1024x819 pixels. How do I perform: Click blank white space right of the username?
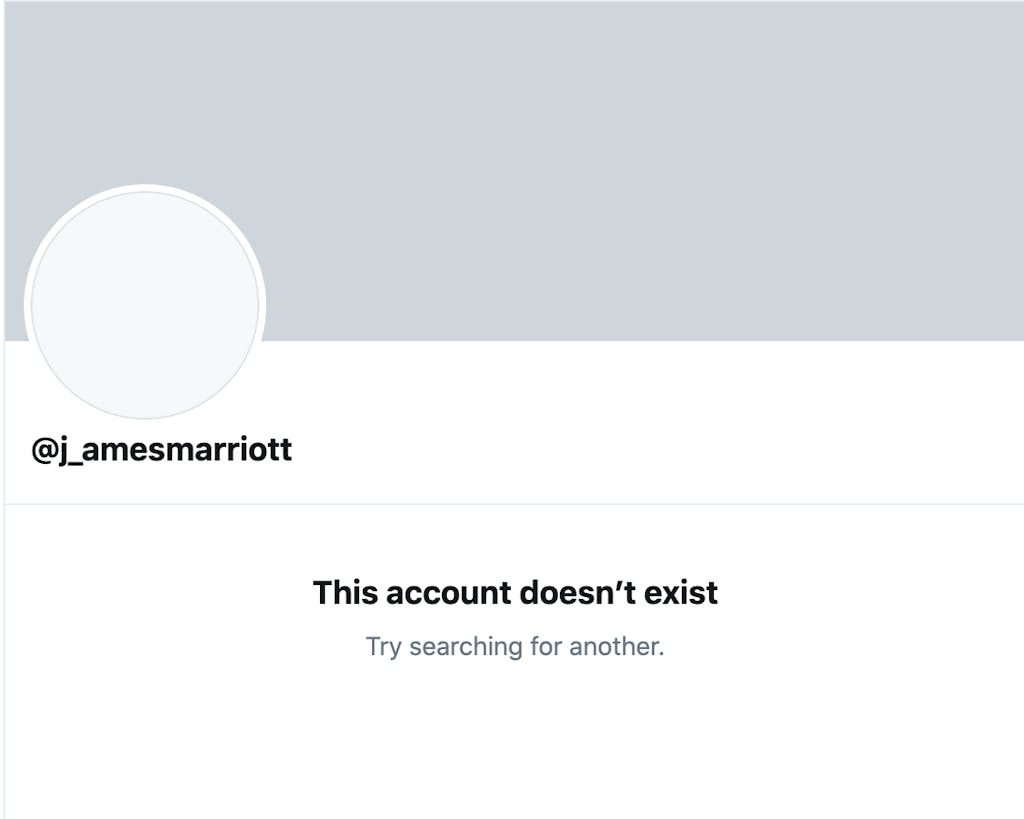650,449
